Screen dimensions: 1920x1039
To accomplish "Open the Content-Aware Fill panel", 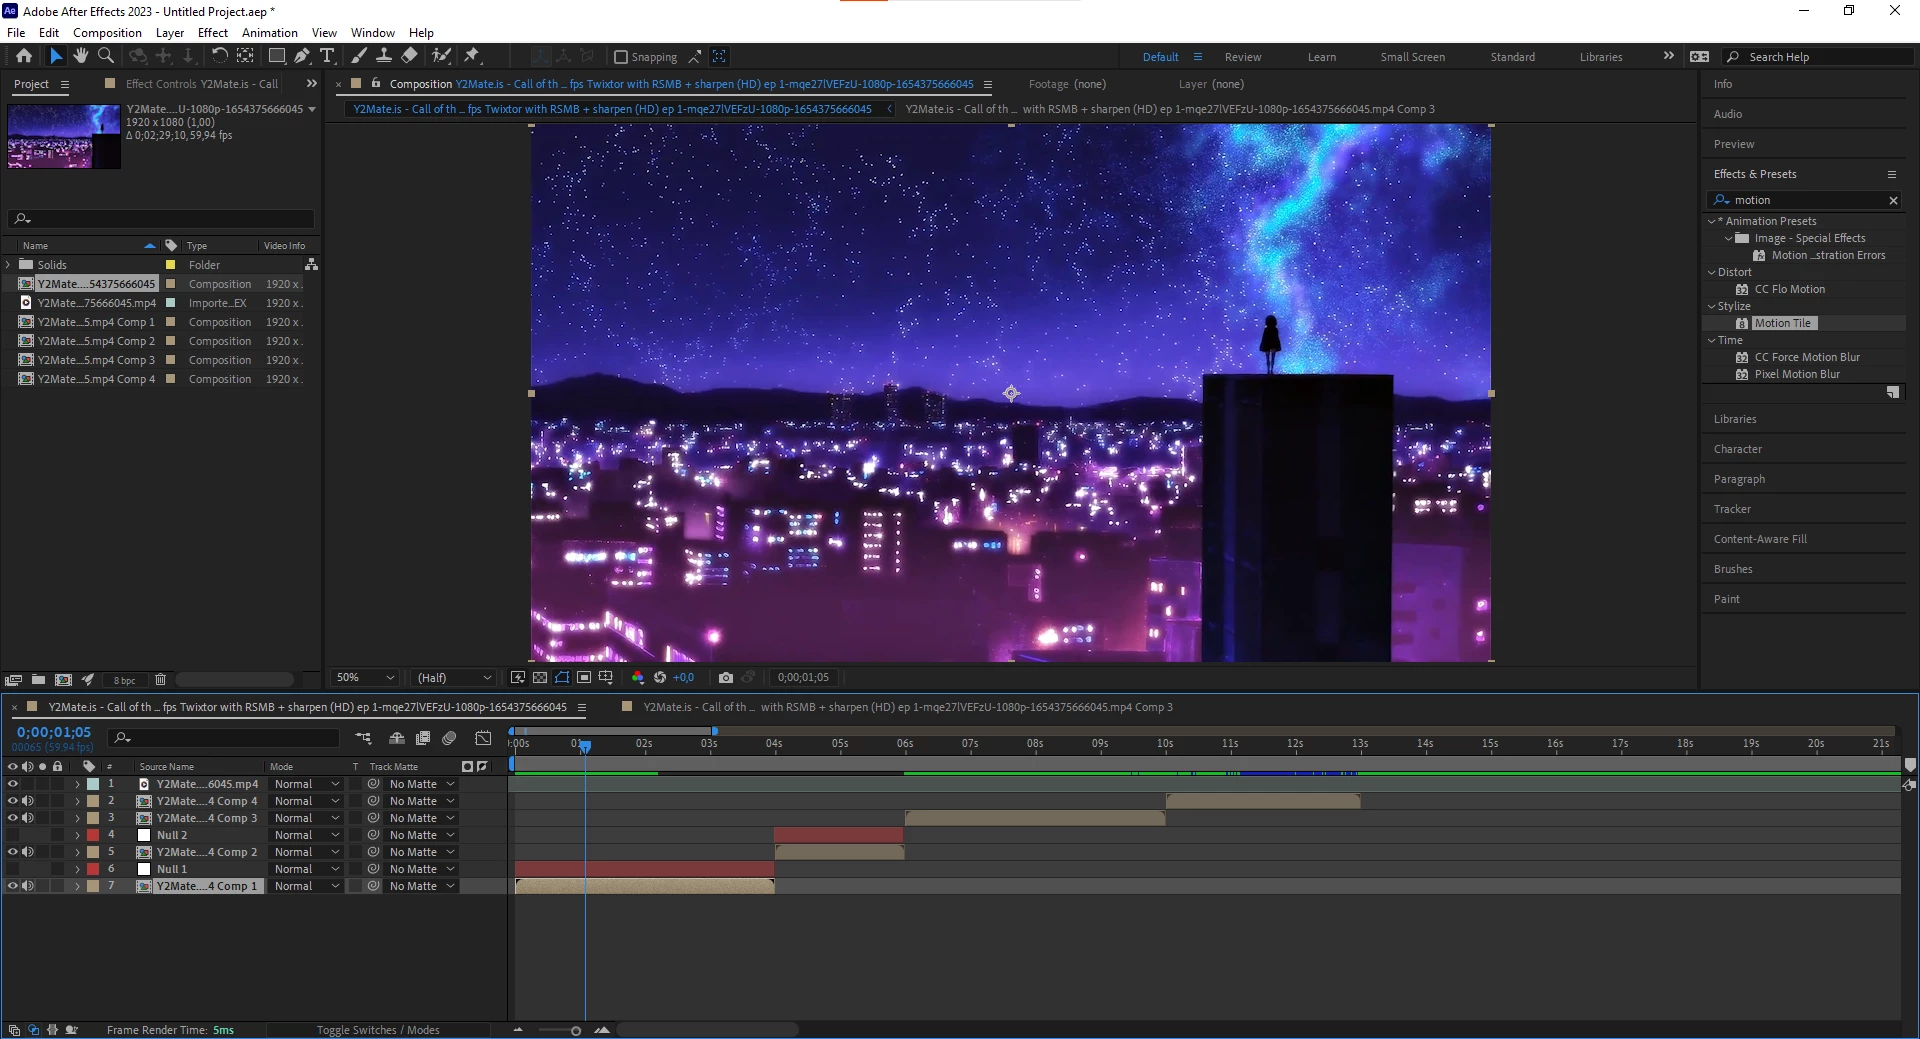I will coord(1760,539).
